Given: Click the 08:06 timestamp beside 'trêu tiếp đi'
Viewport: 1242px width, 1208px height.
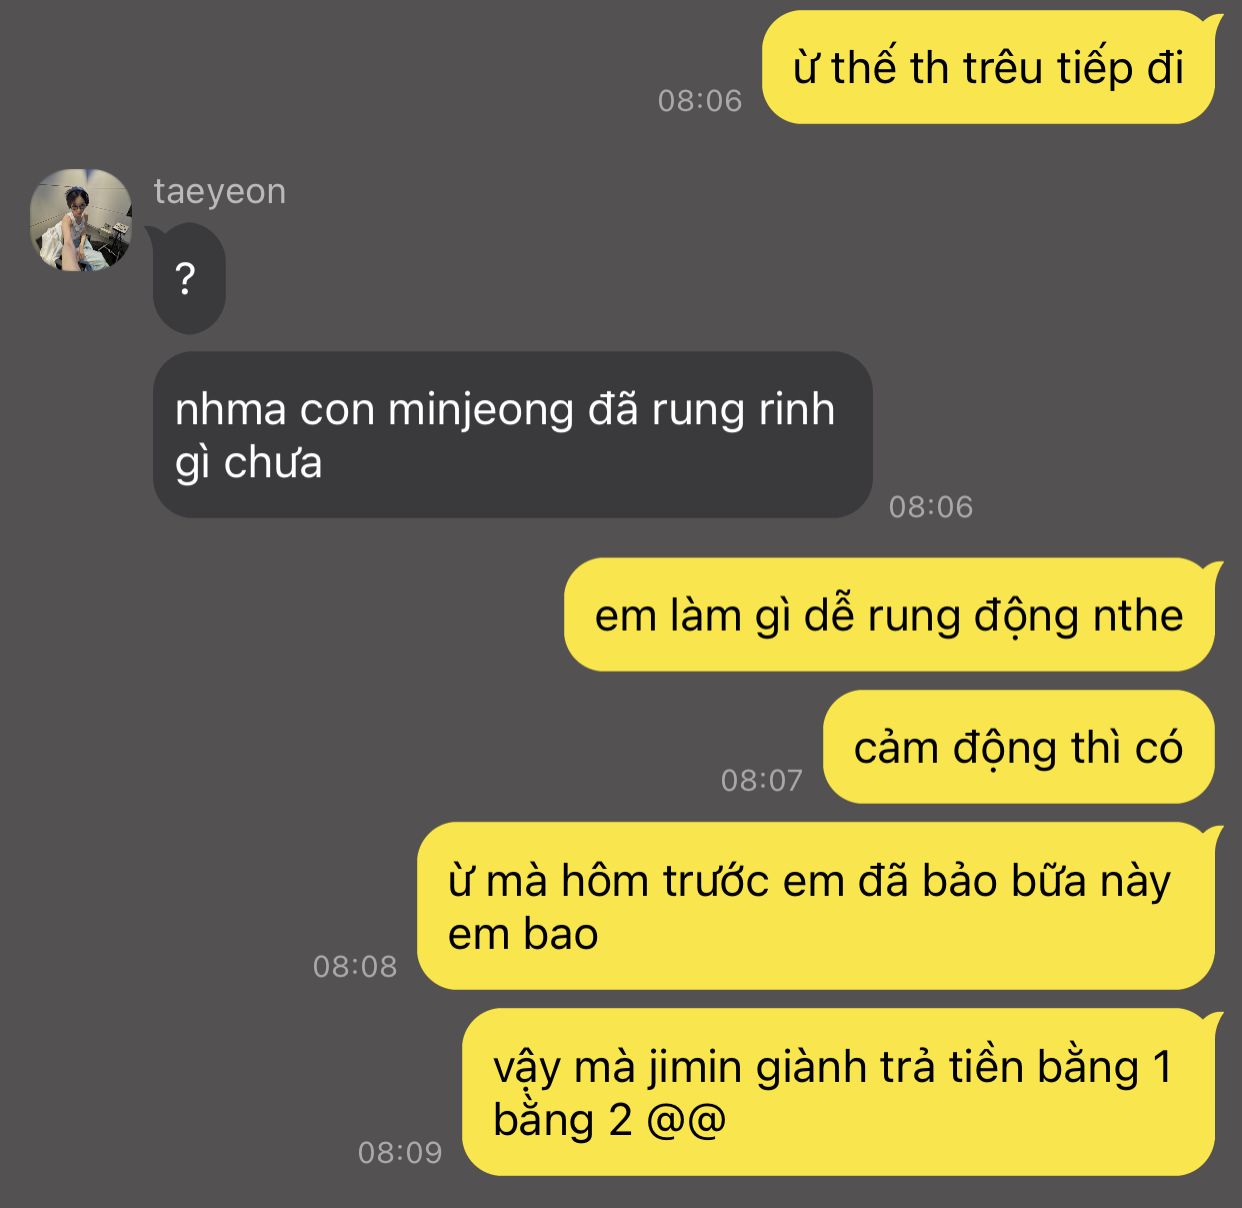Looking at the screenshot, I should [700, 100].
